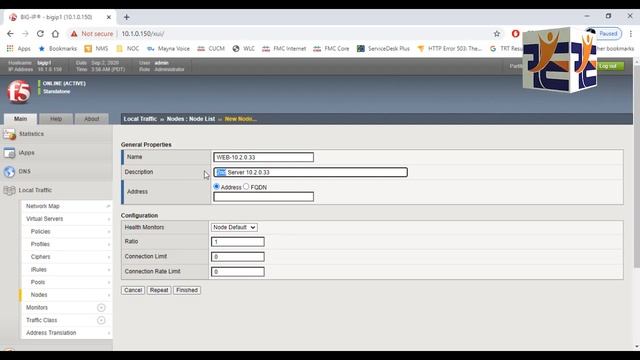
Task: Click the Repeat button
Action: [159, 290]
